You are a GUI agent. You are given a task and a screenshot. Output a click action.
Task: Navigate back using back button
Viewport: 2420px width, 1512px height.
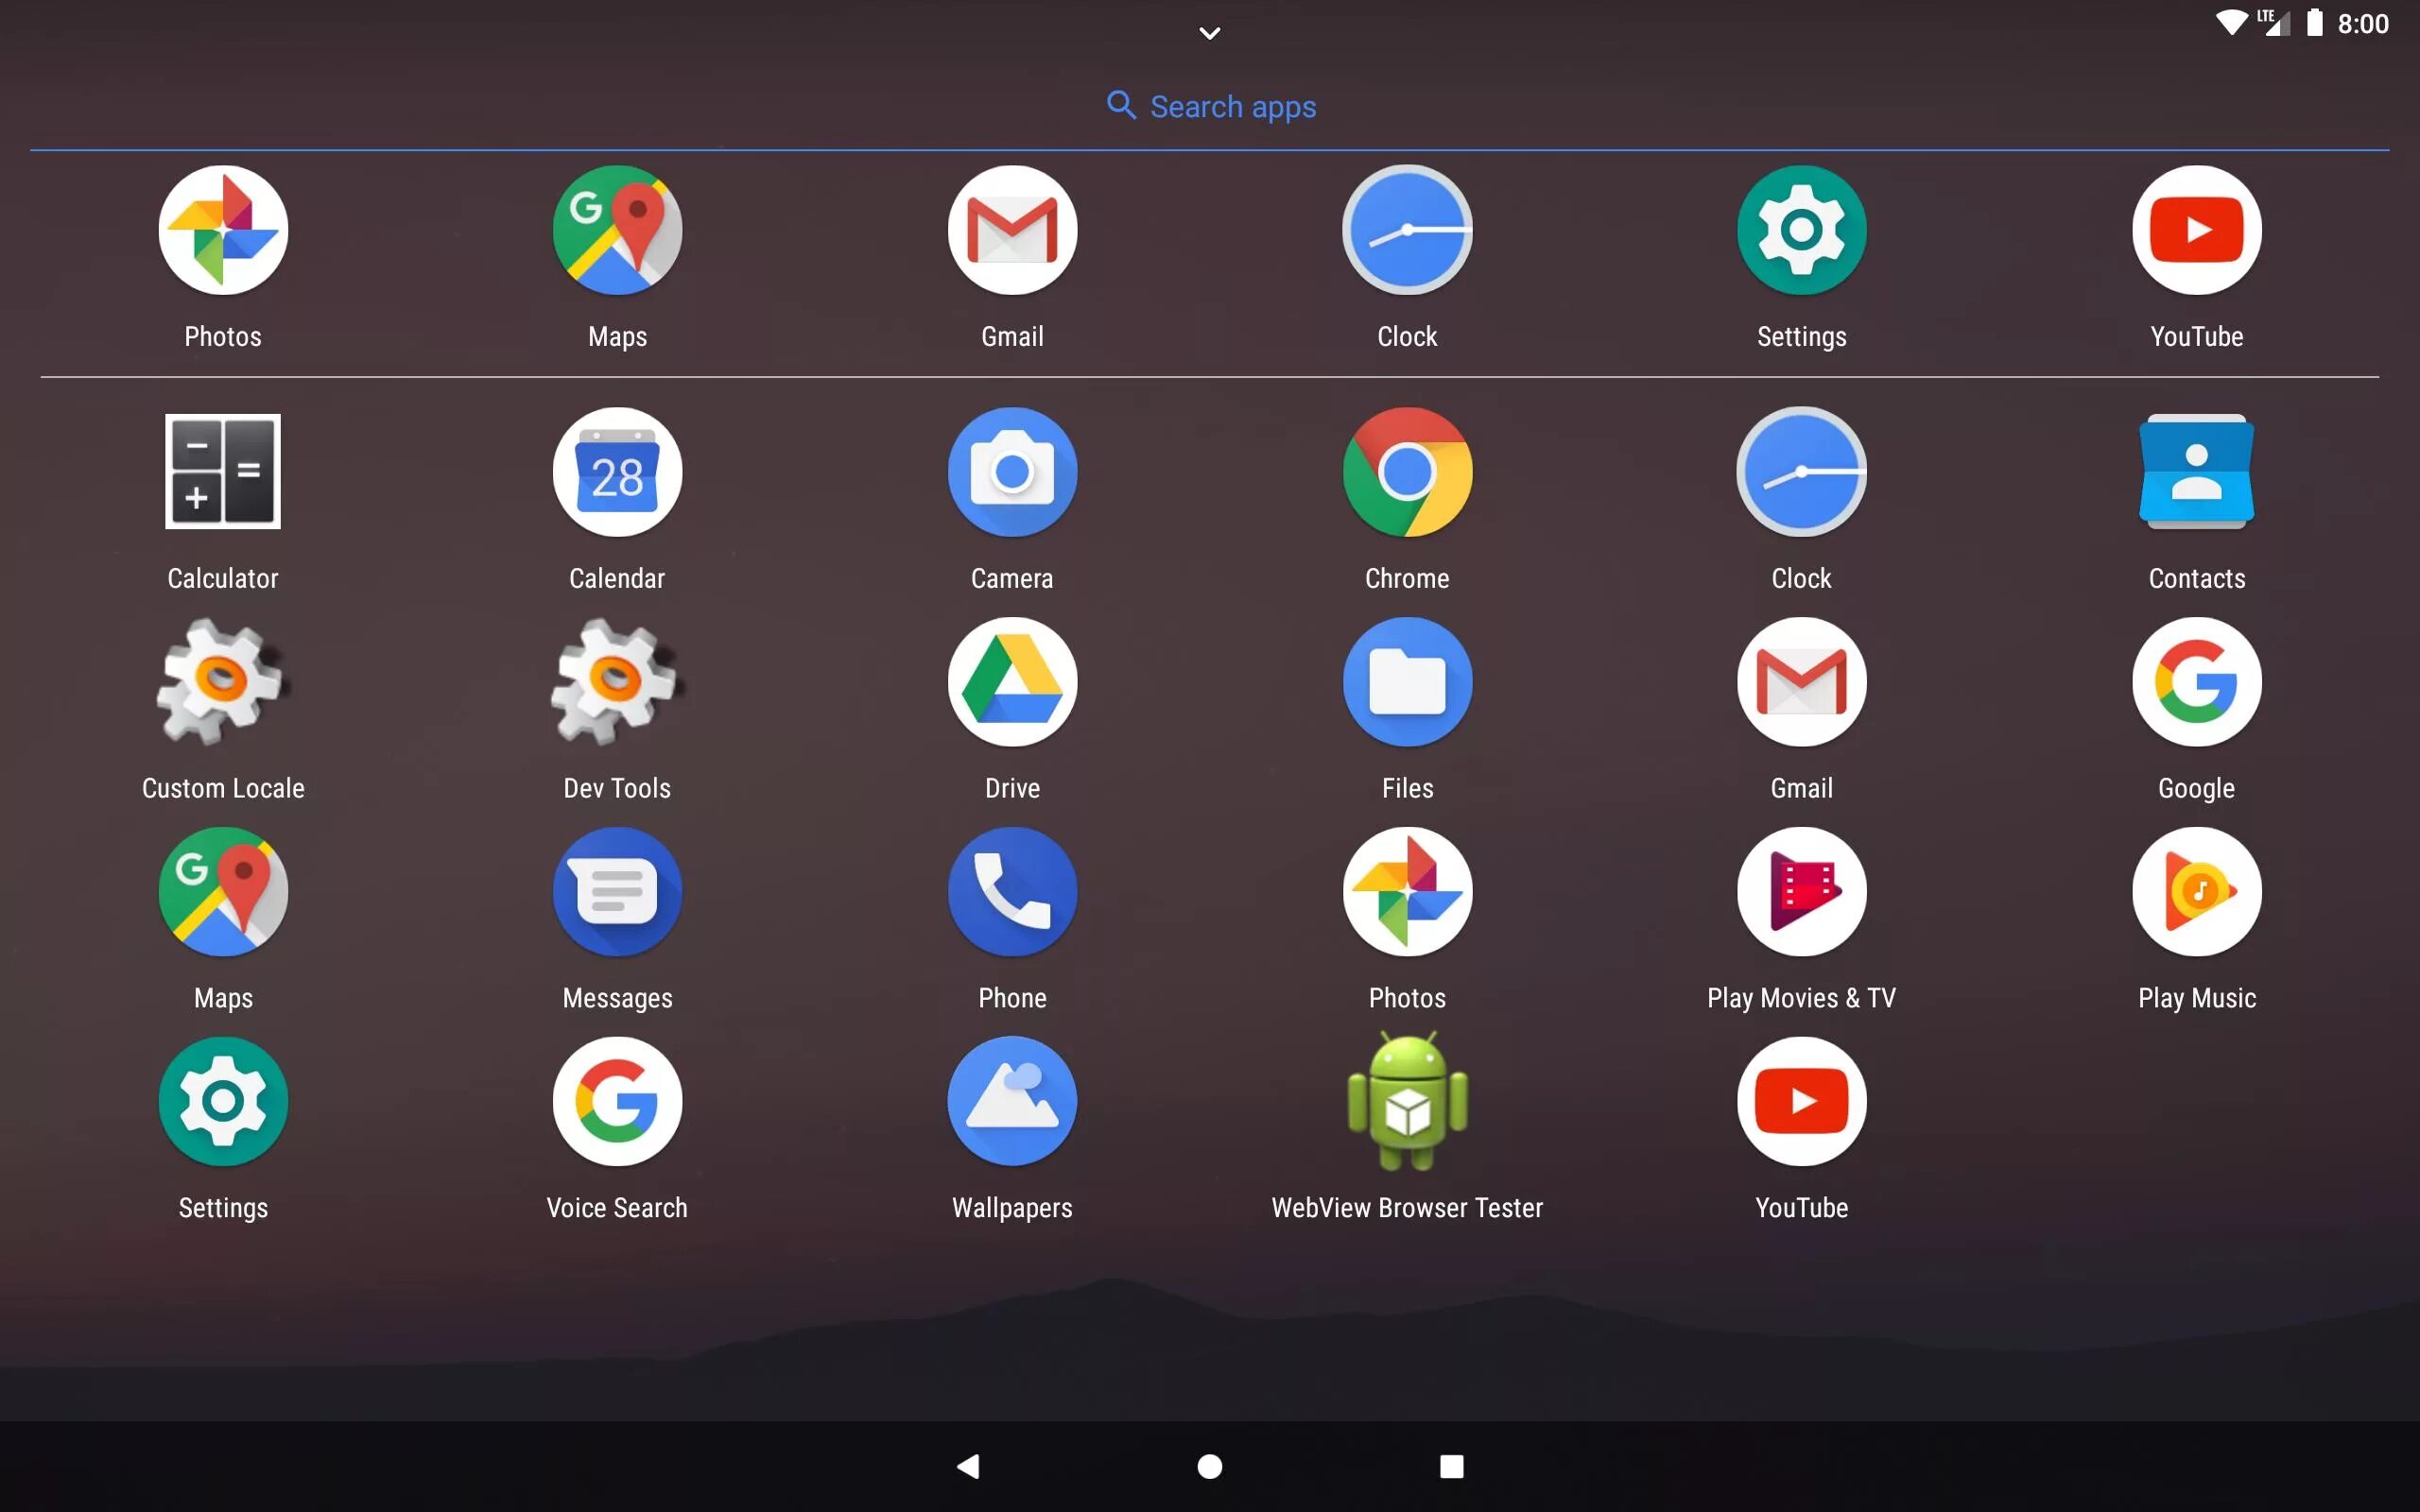(969, 1465)
